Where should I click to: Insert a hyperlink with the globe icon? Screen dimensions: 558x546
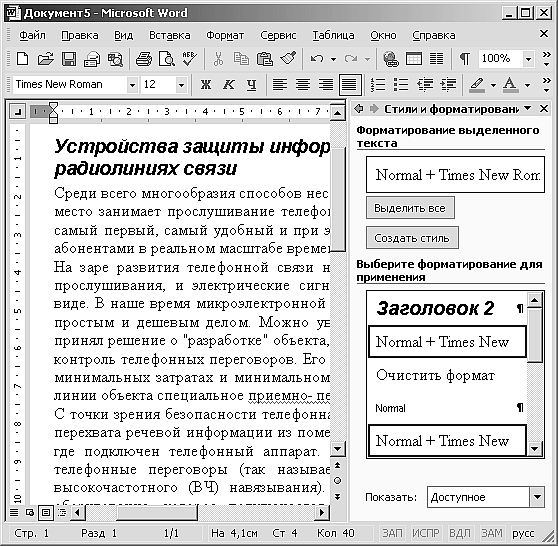[x=390, y=59]
